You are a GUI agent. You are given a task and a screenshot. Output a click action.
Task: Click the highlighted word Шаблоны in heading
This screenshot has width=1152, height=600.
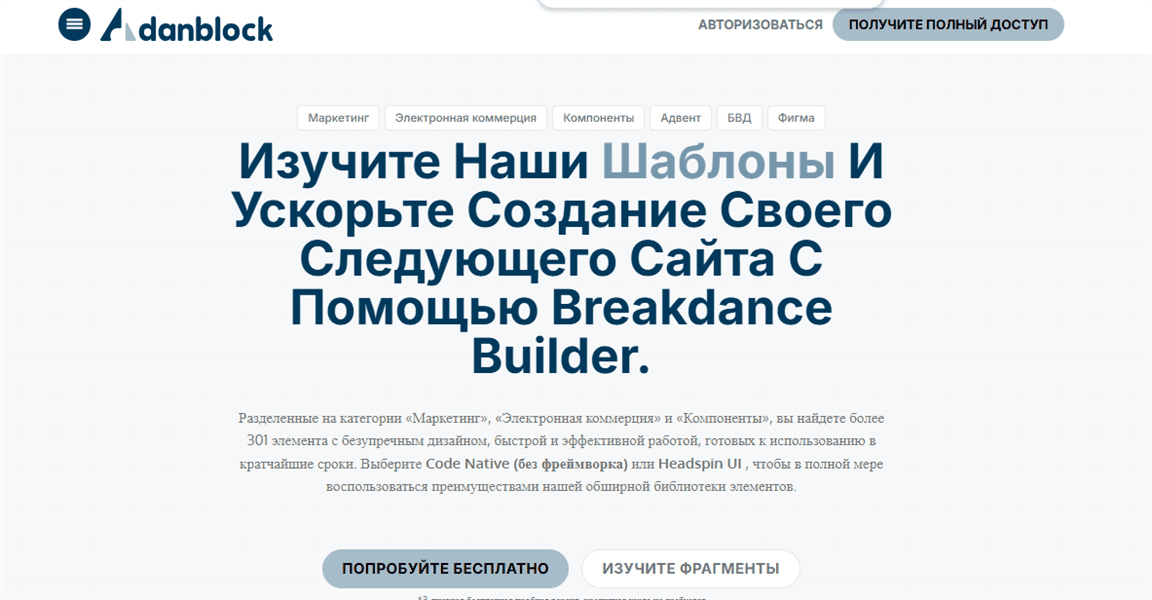(x=719, y=161)
